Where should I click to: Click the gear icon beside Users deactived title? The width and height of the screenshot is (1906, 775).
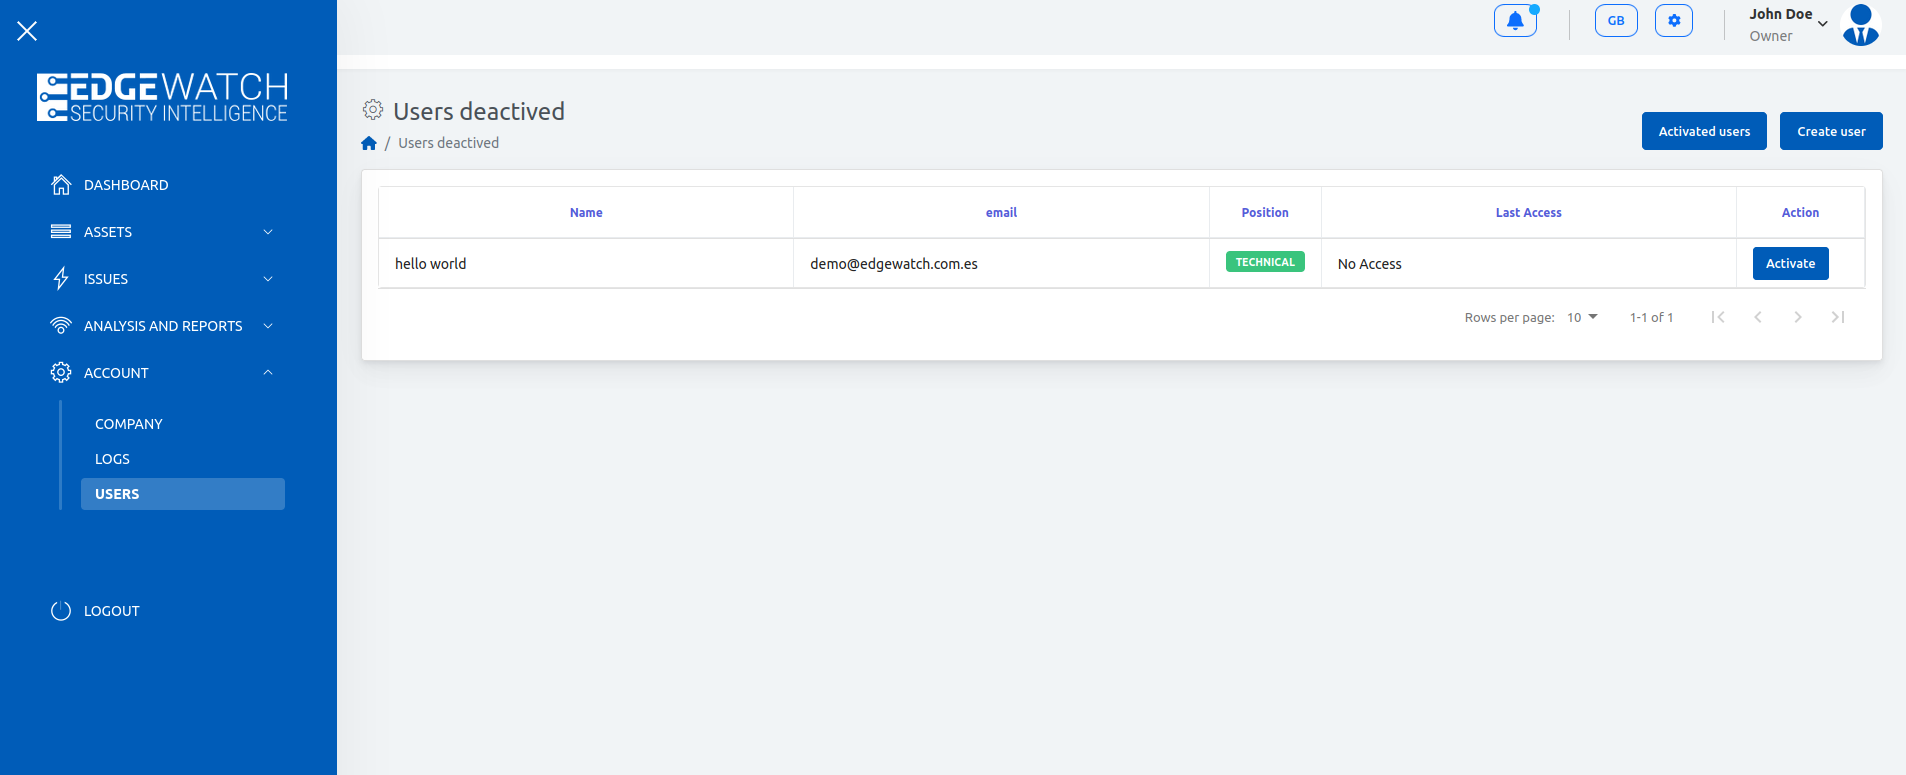coord(373,109)
